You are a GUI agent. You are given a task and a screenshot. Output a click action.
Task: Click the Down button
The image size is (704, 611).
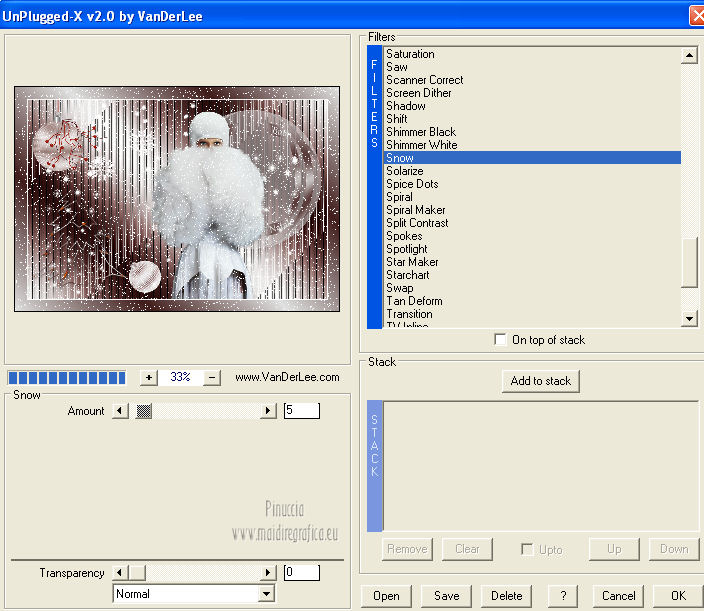pyautogui.click(x=674, y=549)
